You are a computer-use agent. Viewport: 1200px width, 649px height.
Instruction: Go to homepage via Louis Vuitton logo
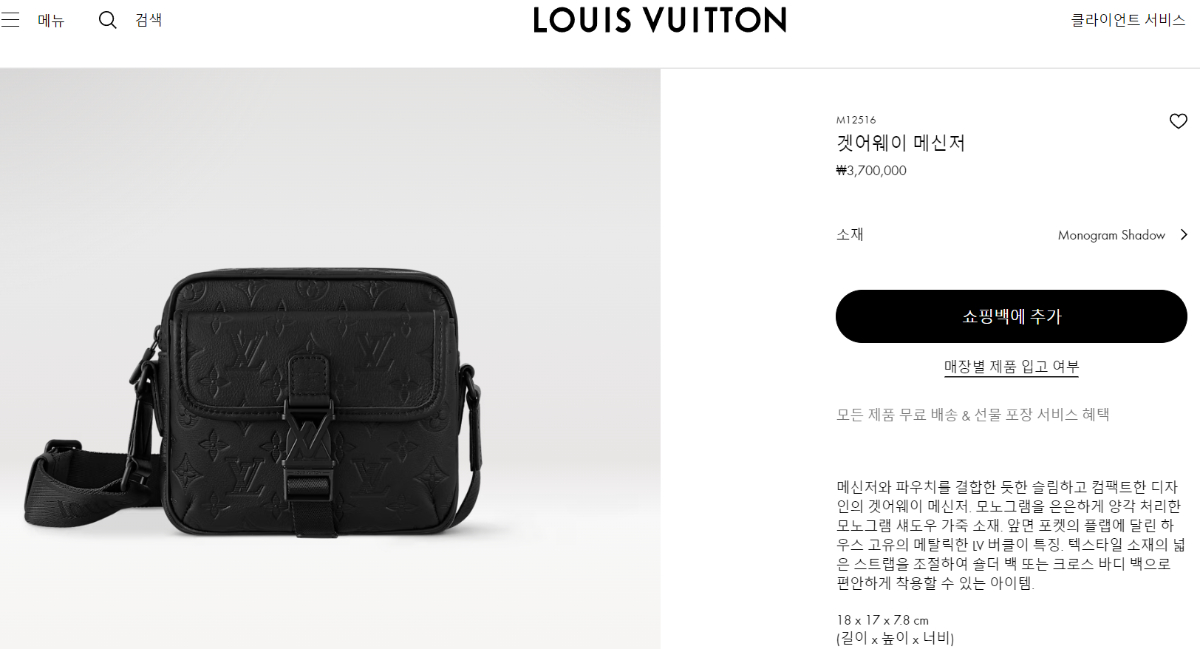[x=660, y=20]
